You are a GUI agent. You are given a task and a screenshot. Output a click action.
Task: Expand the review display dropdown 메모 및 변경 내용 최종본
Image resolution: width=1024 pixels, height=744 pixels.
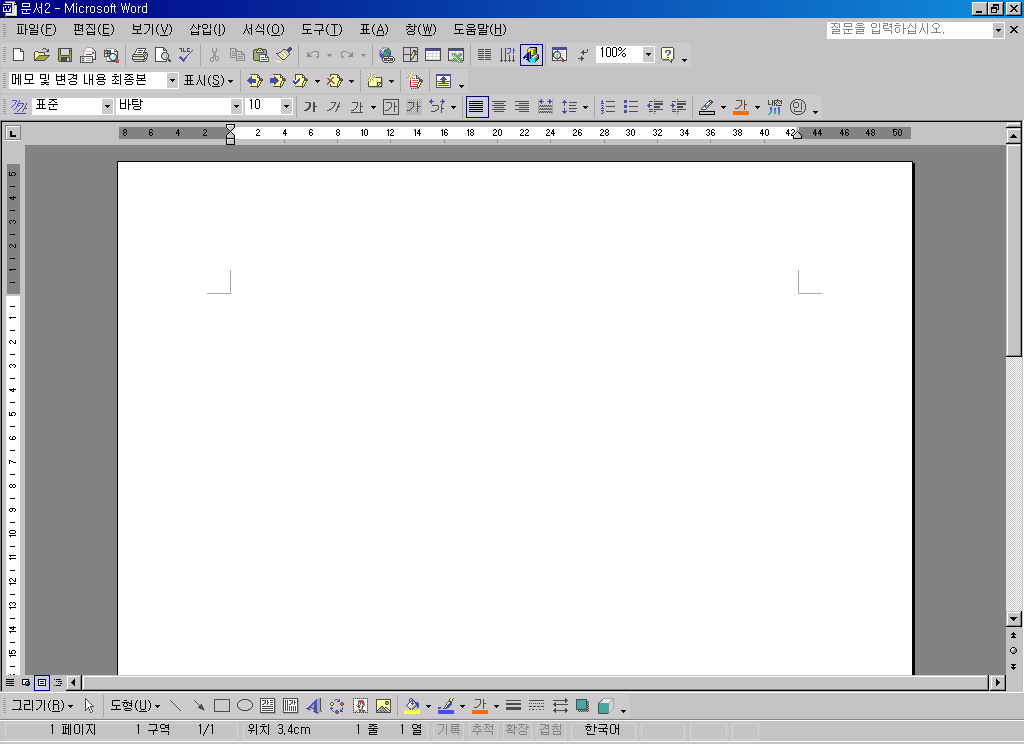click(172, 80)
